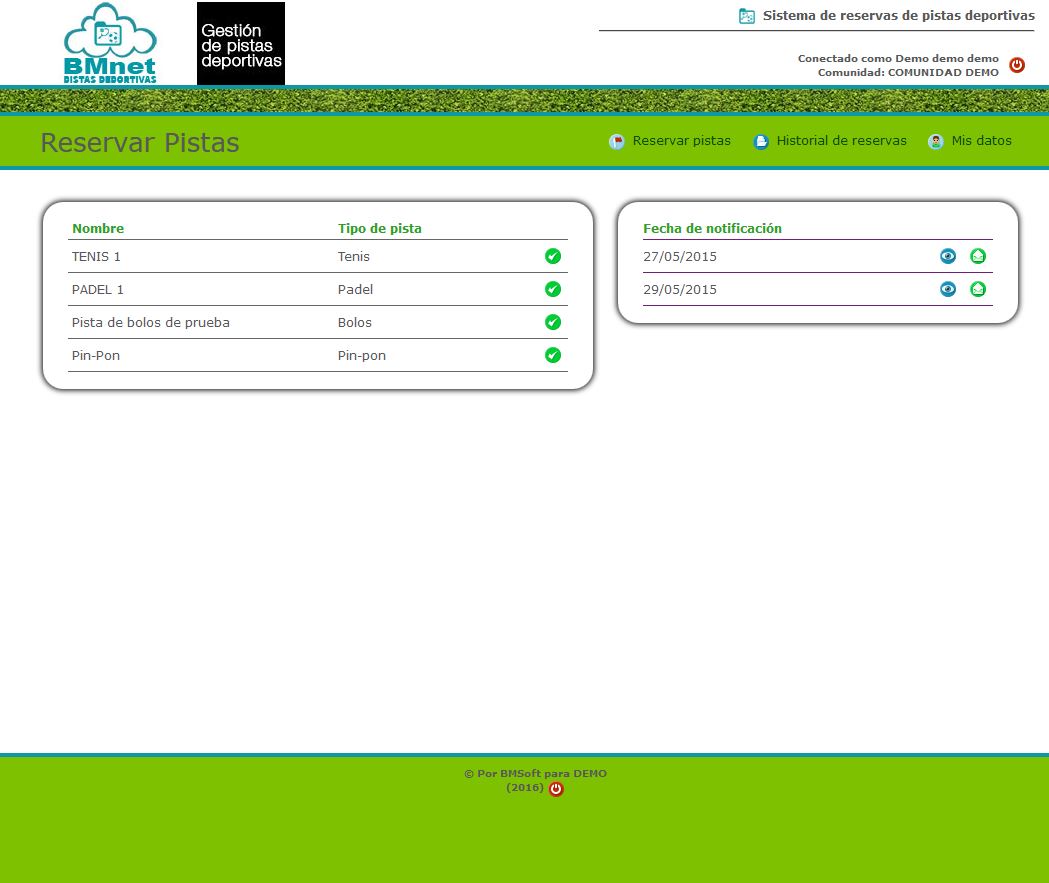Select the PADEL 1 court name
This screenshot has height=883, width=1049.
pos(98,290)
